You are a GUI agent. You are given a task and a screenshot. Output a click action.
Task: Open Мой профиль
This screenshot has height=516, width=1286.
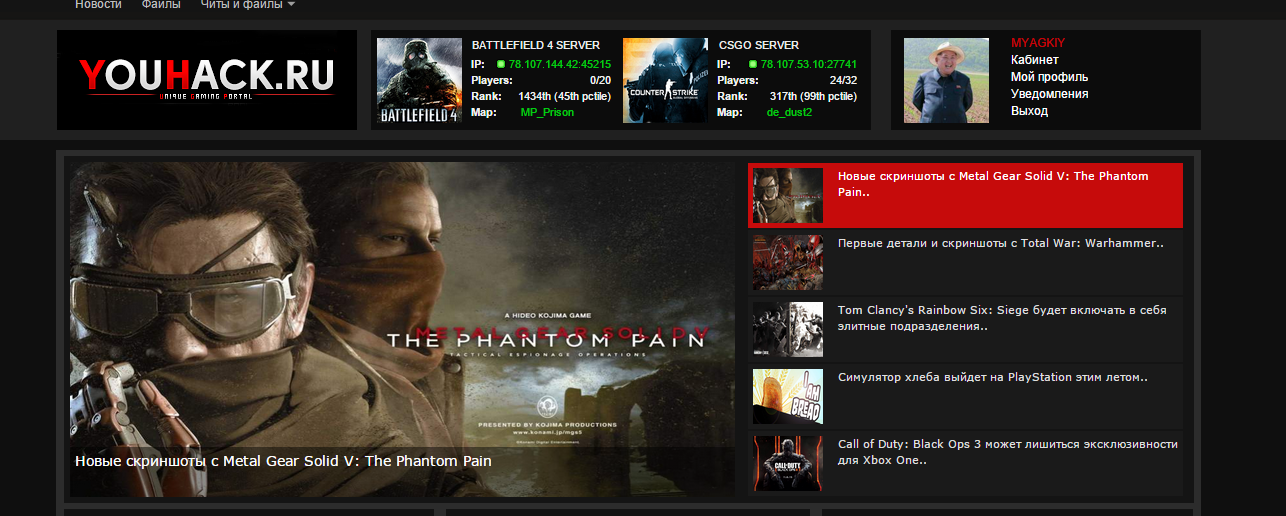(x=1049, y=77)
